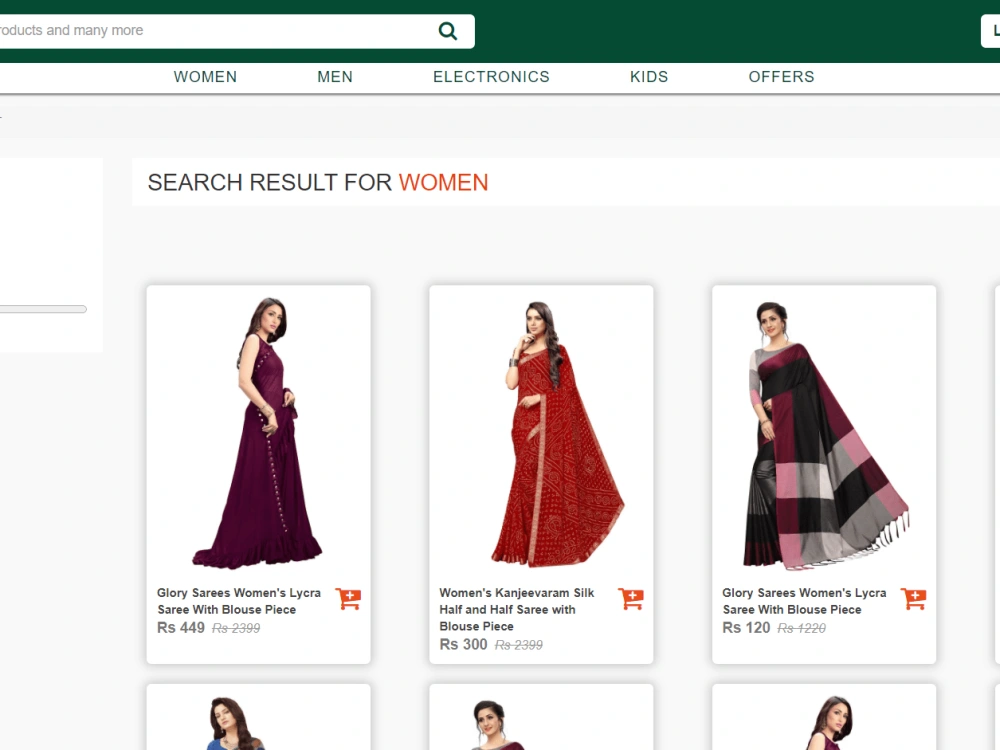This screenshot has height=750, width=1000.
Task: Open the ELECTRONICS category menu
Action: 491,77
